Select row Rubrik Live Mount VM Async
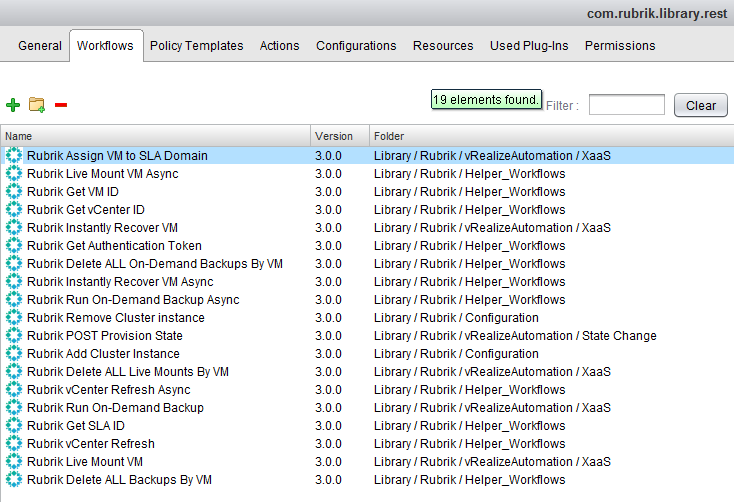The image size is (734, 502). (367, 174)
